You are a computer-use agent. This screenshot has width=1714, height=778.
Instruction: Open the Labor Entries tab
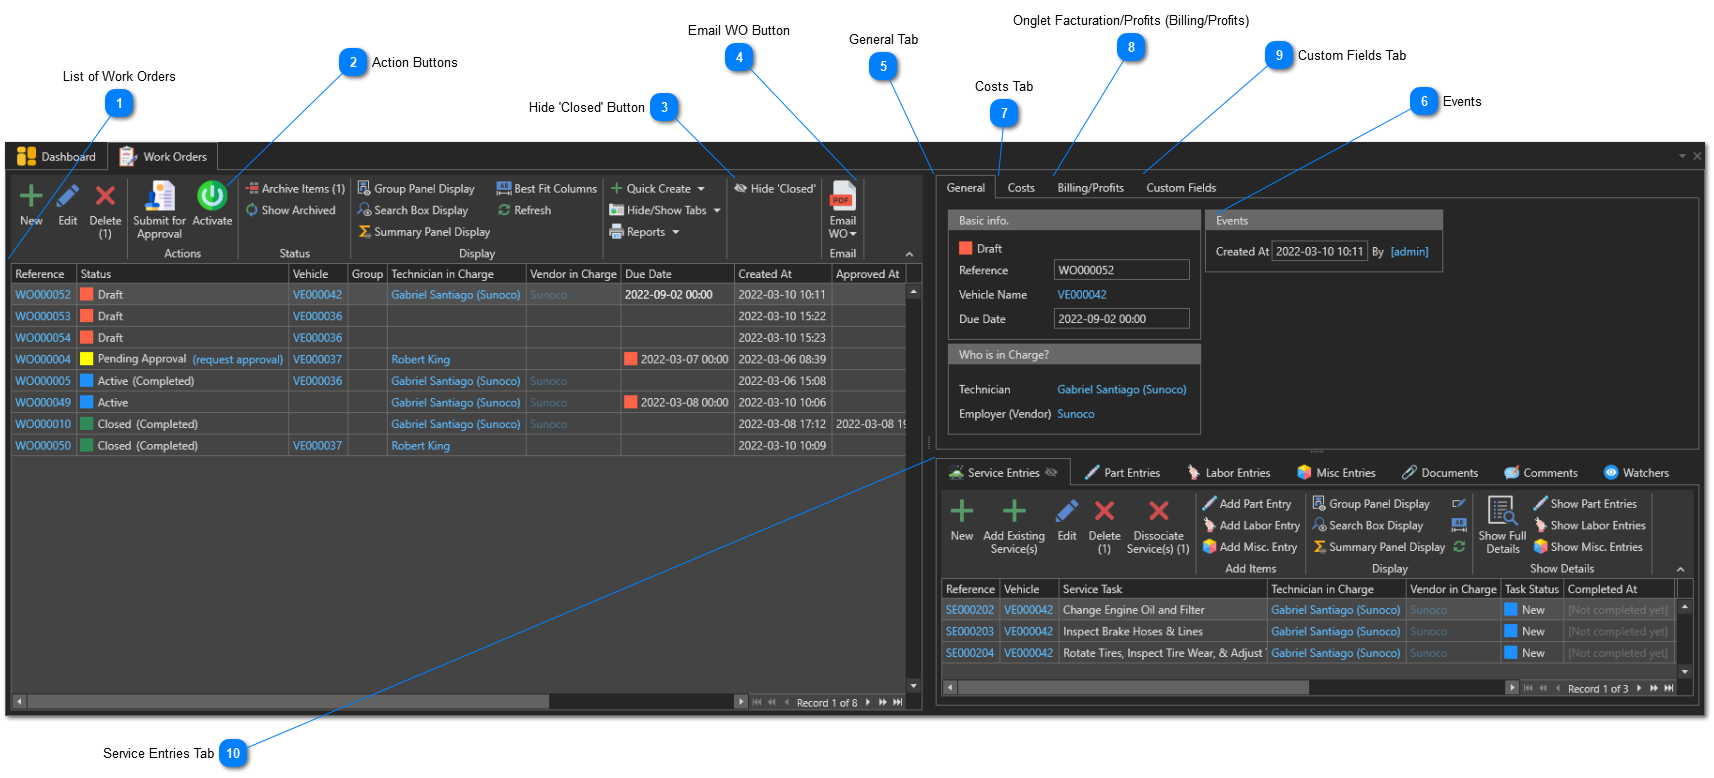1229,473
